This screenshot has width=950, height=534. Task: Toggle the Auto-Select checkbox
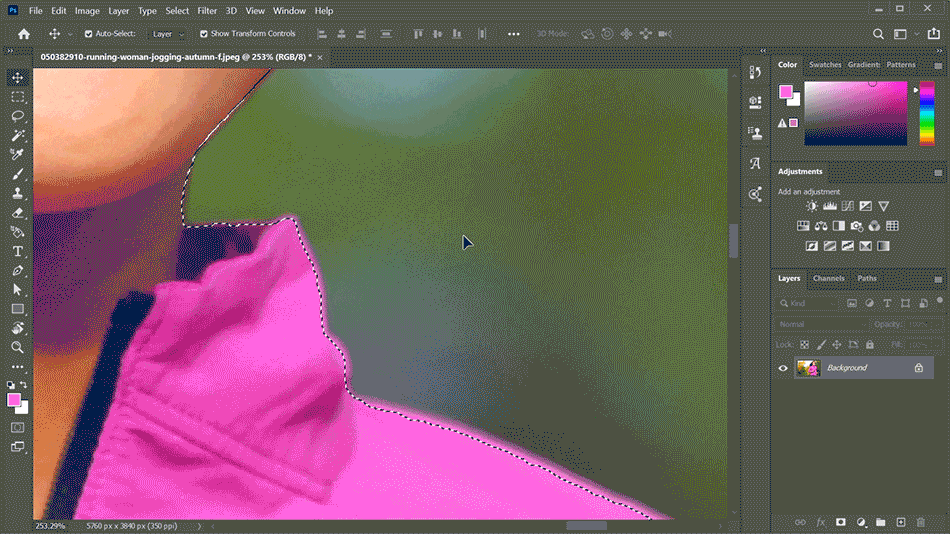click(x=88, y=34)
